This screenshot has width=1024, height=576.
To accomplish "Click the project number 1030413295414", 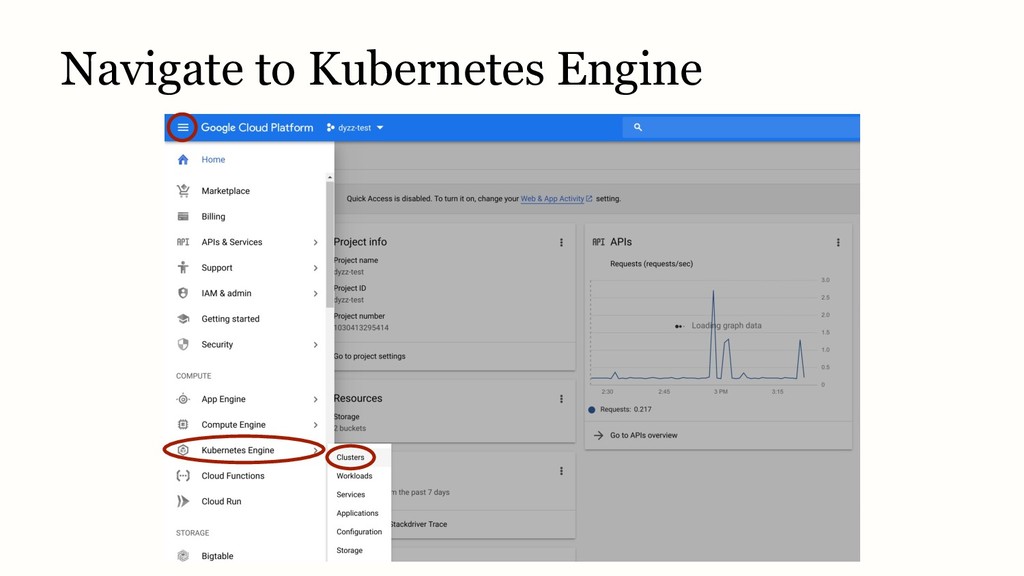I will click(x=361, y=328).
